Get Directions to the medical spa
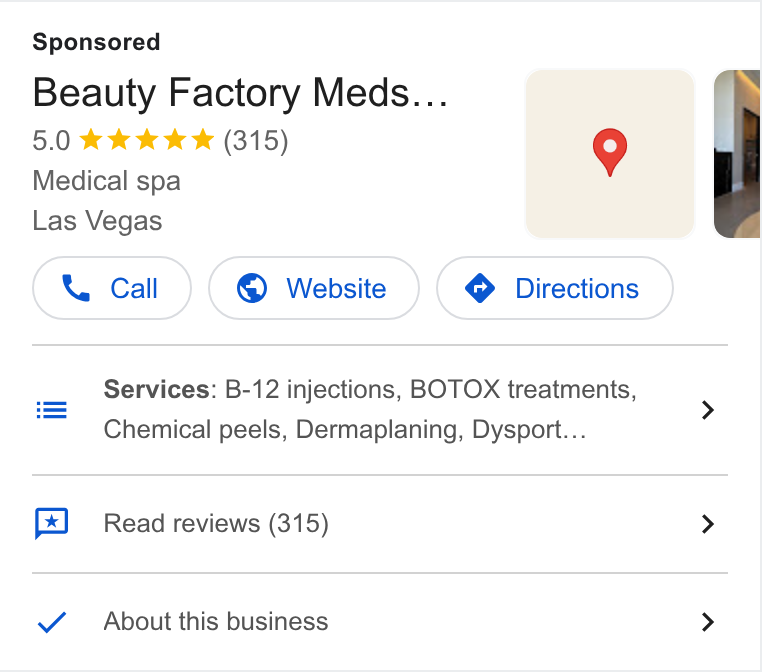 click(x=555, y=288)
